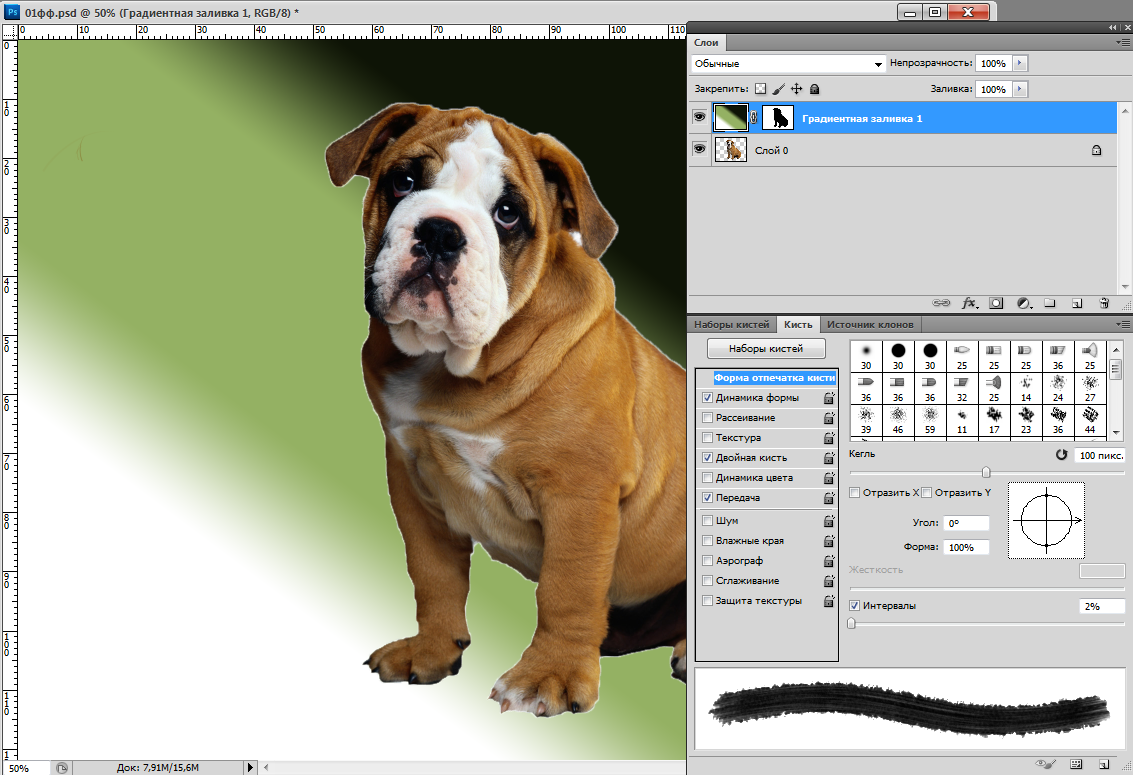The width and height of the screenshot is (1133, 775).
Task: Delete layer with the trash icon
Action: 1103,303
